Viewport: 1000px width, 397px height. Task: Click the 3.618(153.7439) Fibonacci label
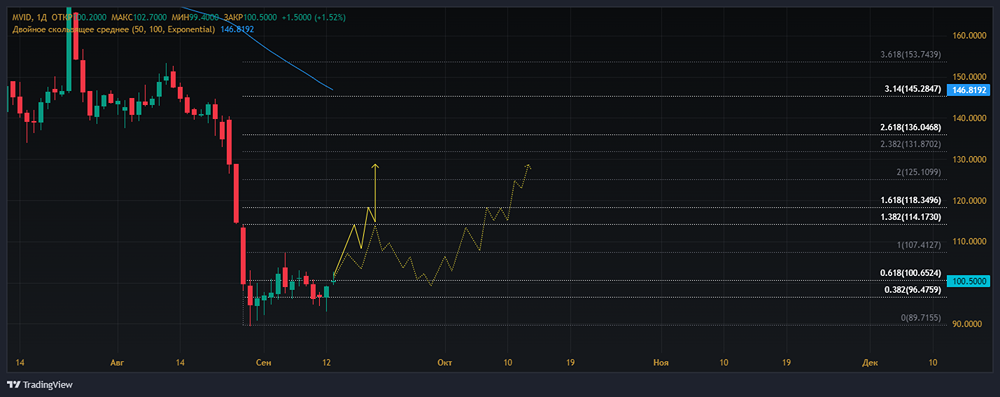coord(911,55)
